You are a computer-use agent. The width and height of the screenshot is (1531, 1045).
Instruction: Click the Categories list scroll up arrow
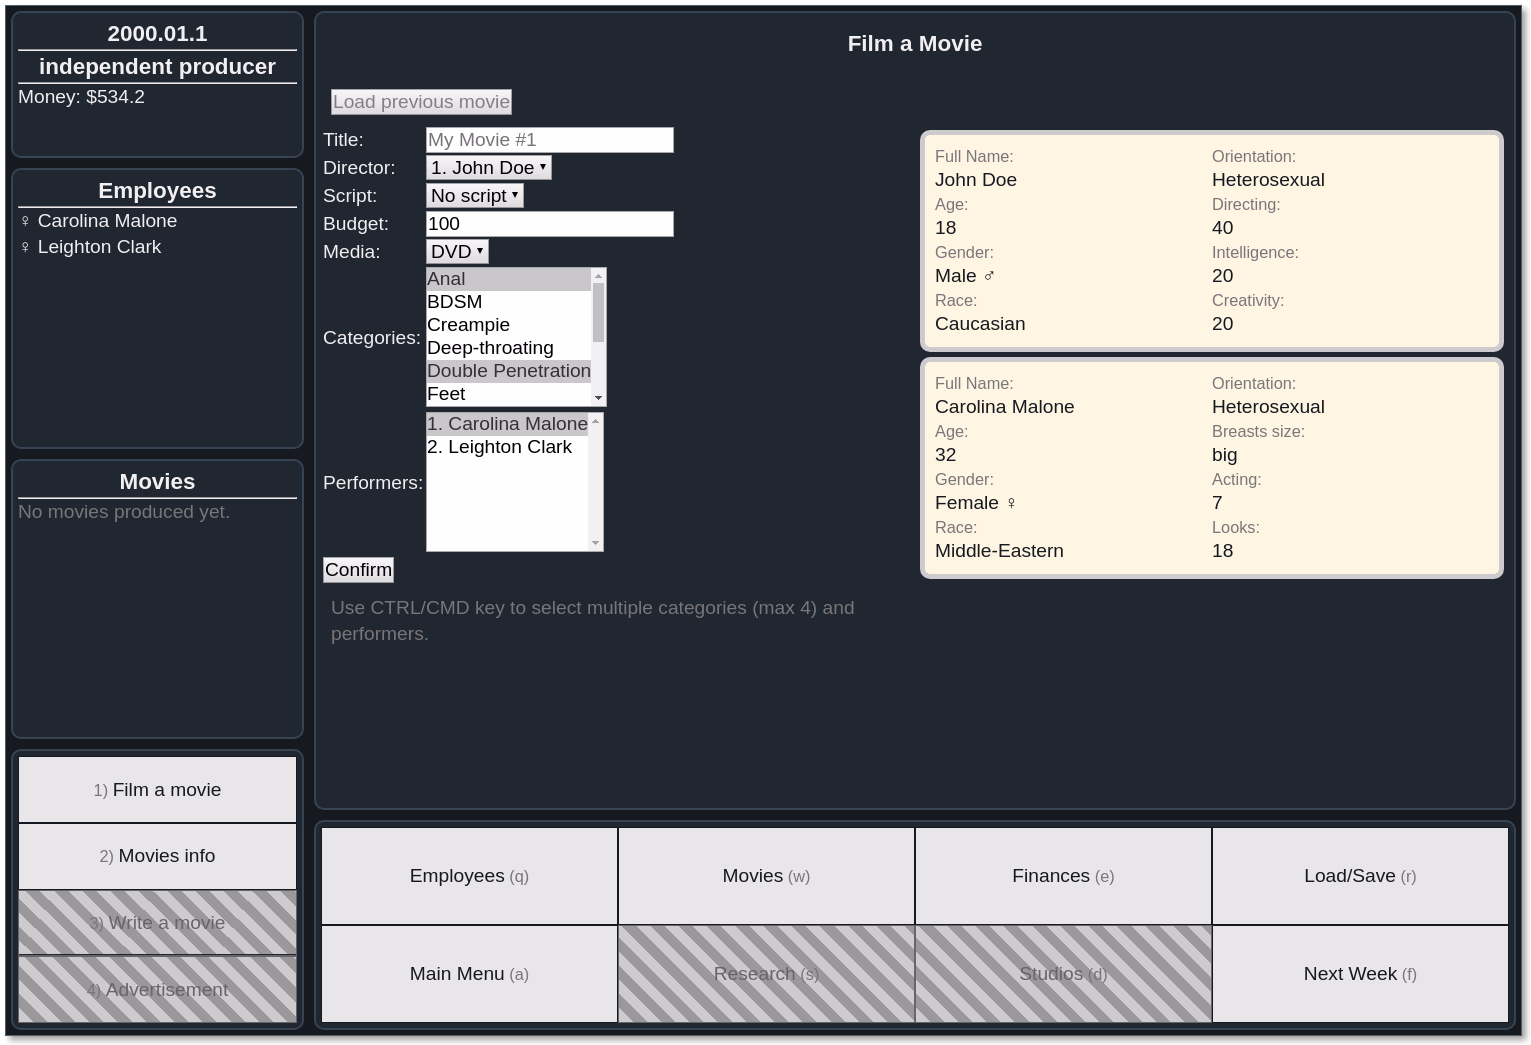[598, 276]
